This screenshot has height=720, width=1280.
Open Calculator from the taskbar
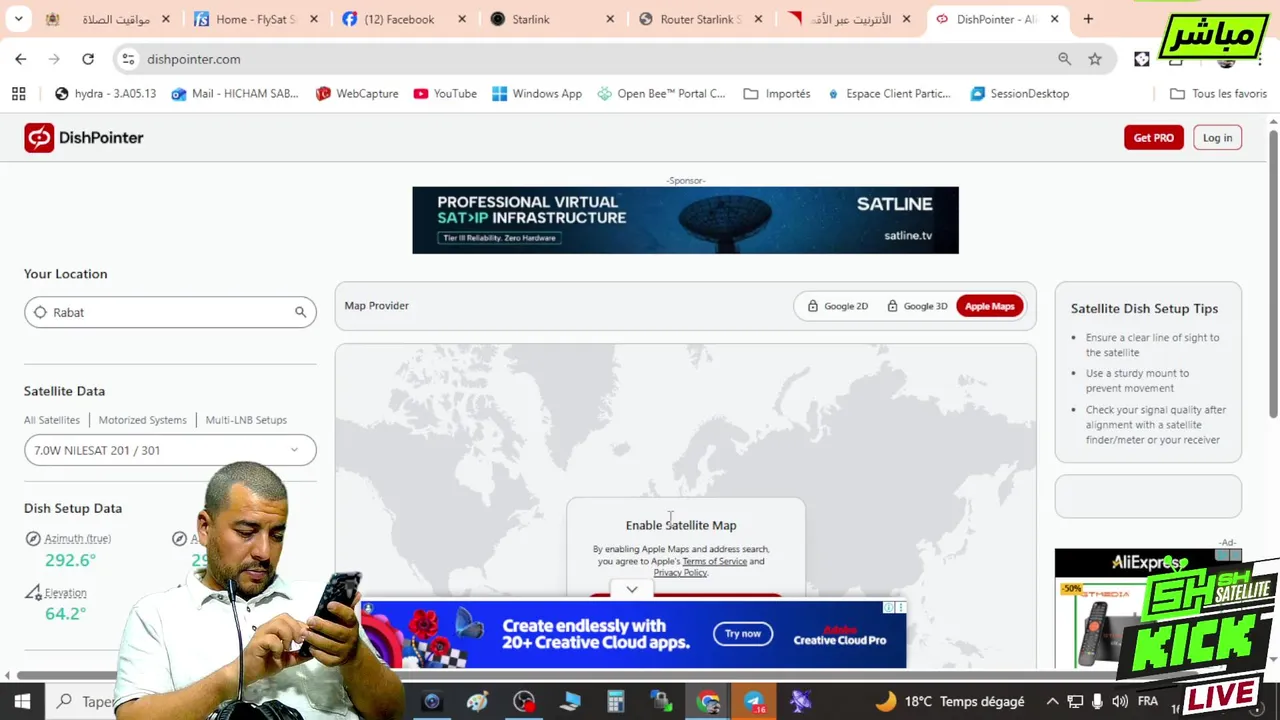tap(616, 701)
